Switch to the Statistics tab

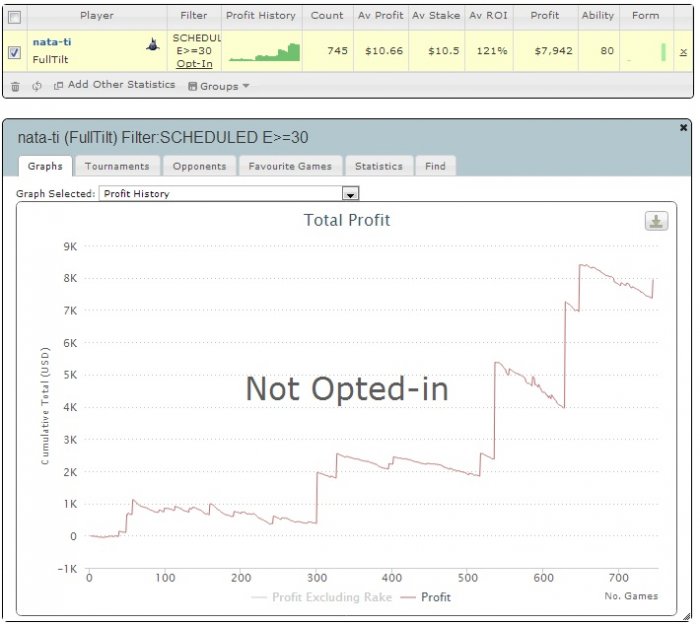click(379, 166)
